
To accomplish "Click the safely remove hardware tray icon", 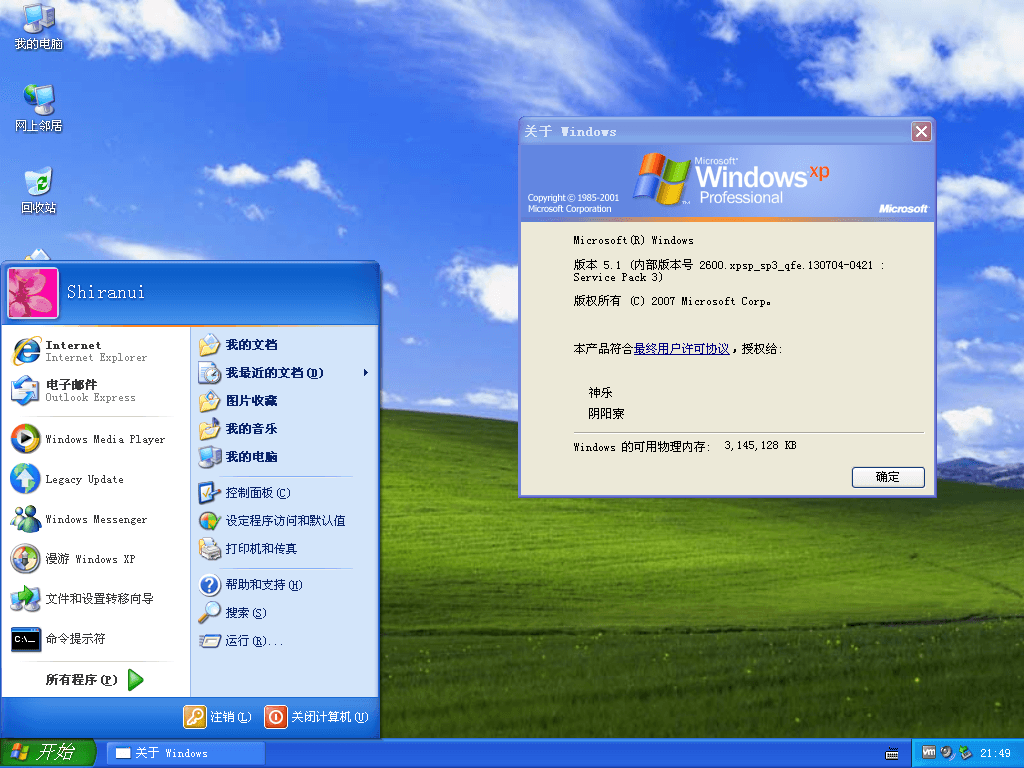I will coord(965,753).
